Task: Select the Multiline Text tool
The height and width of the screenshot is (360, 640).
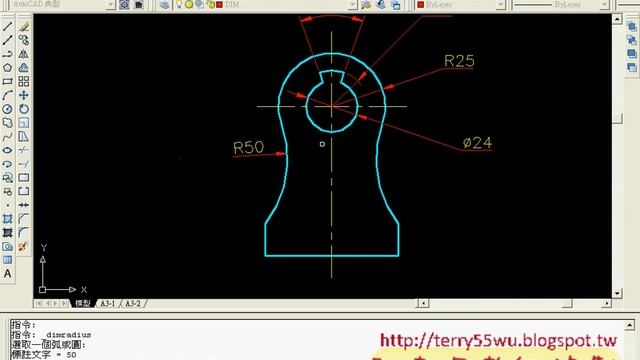Action: click(7, 274)
